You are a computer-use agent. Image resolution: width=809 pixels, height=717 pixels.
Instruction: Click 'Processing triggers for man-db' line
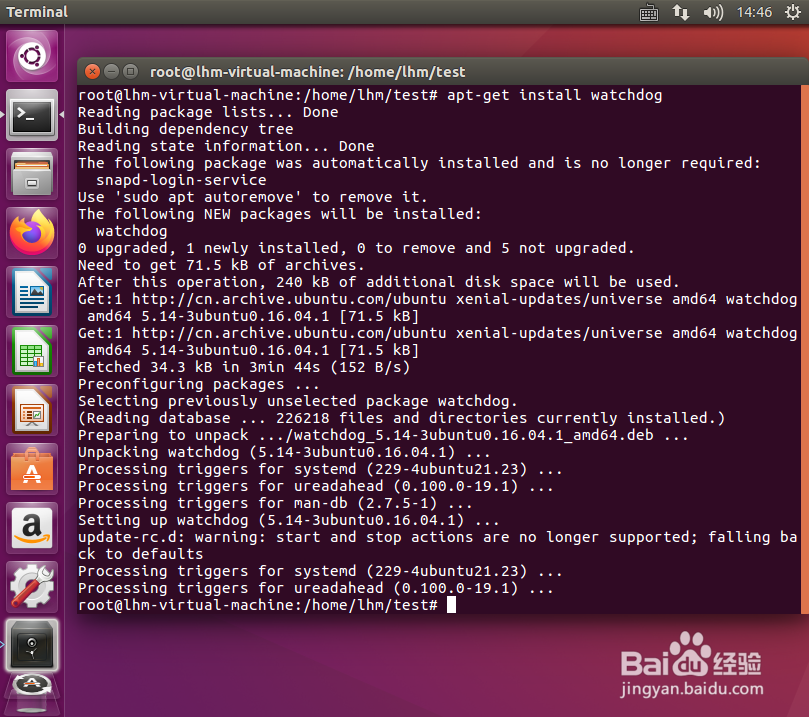coord(275,503)
